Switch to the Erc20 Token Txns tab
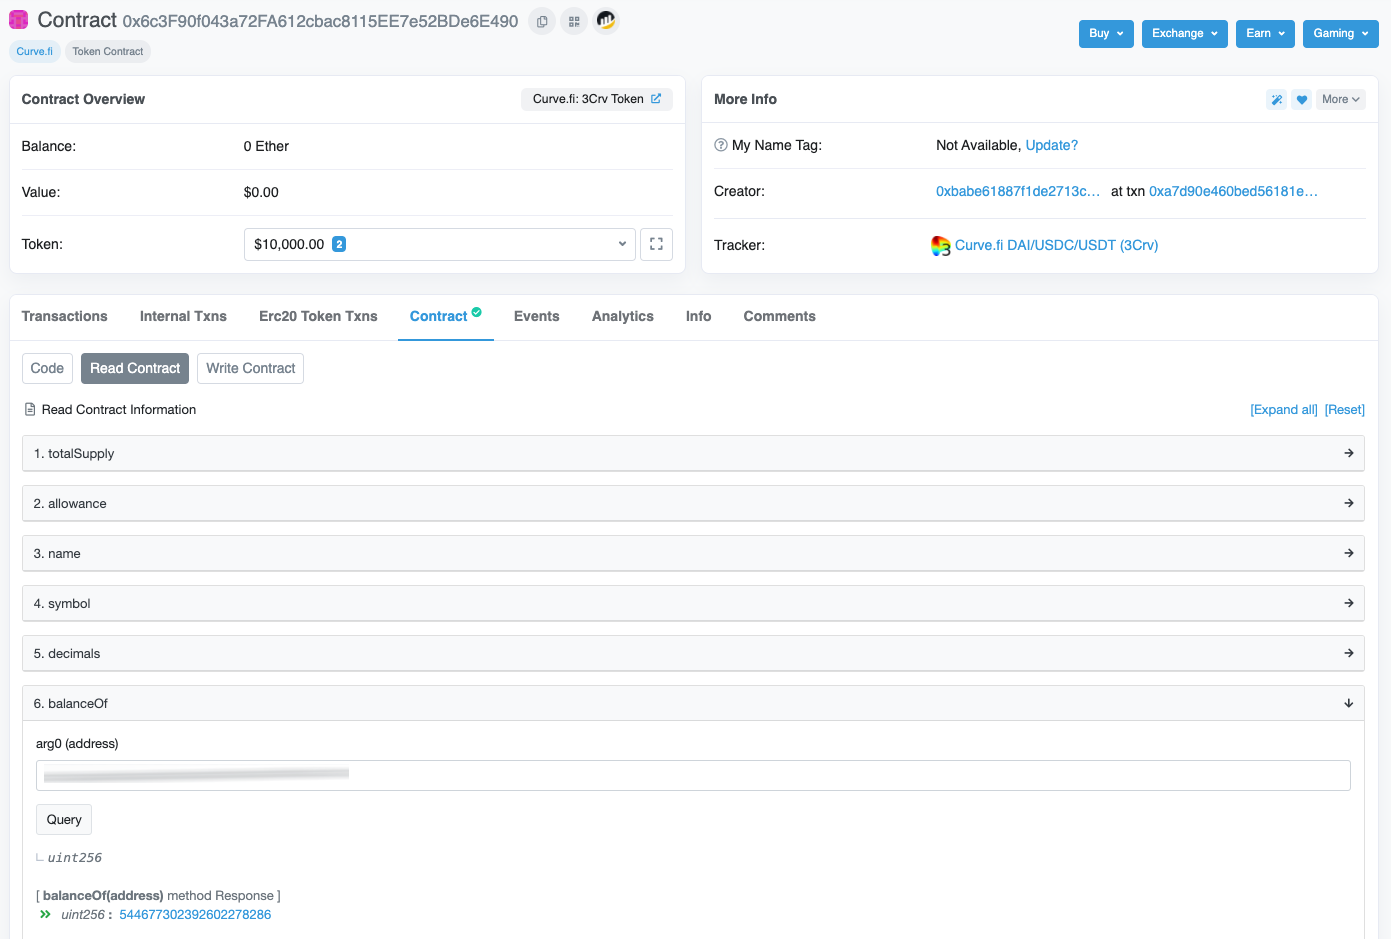 (x=318, y=316)
